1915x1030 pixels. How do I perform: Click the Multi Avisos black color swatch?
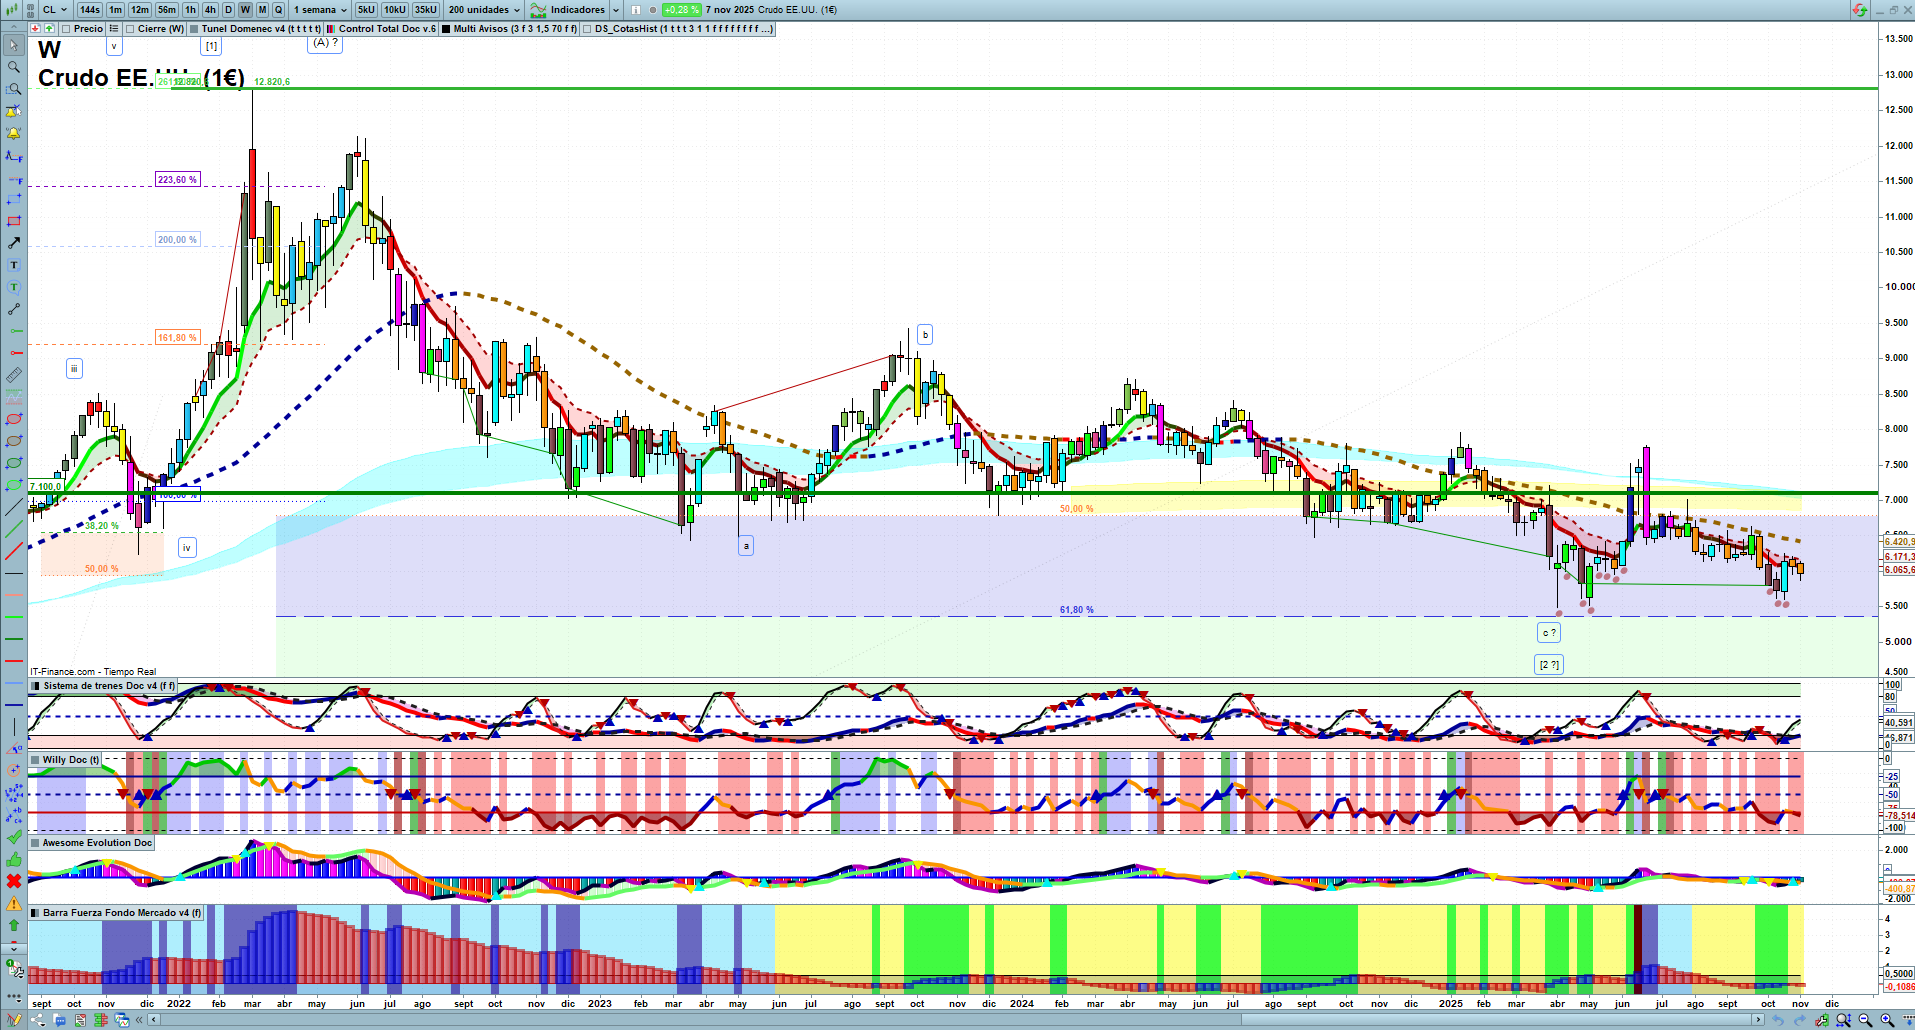coord(446,29)
